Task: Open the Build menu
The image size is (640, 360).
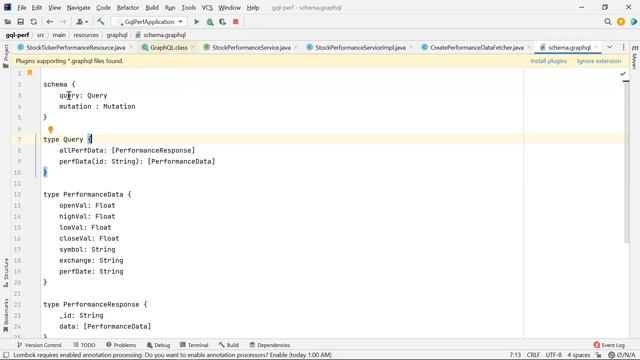Action: point(152,7)
